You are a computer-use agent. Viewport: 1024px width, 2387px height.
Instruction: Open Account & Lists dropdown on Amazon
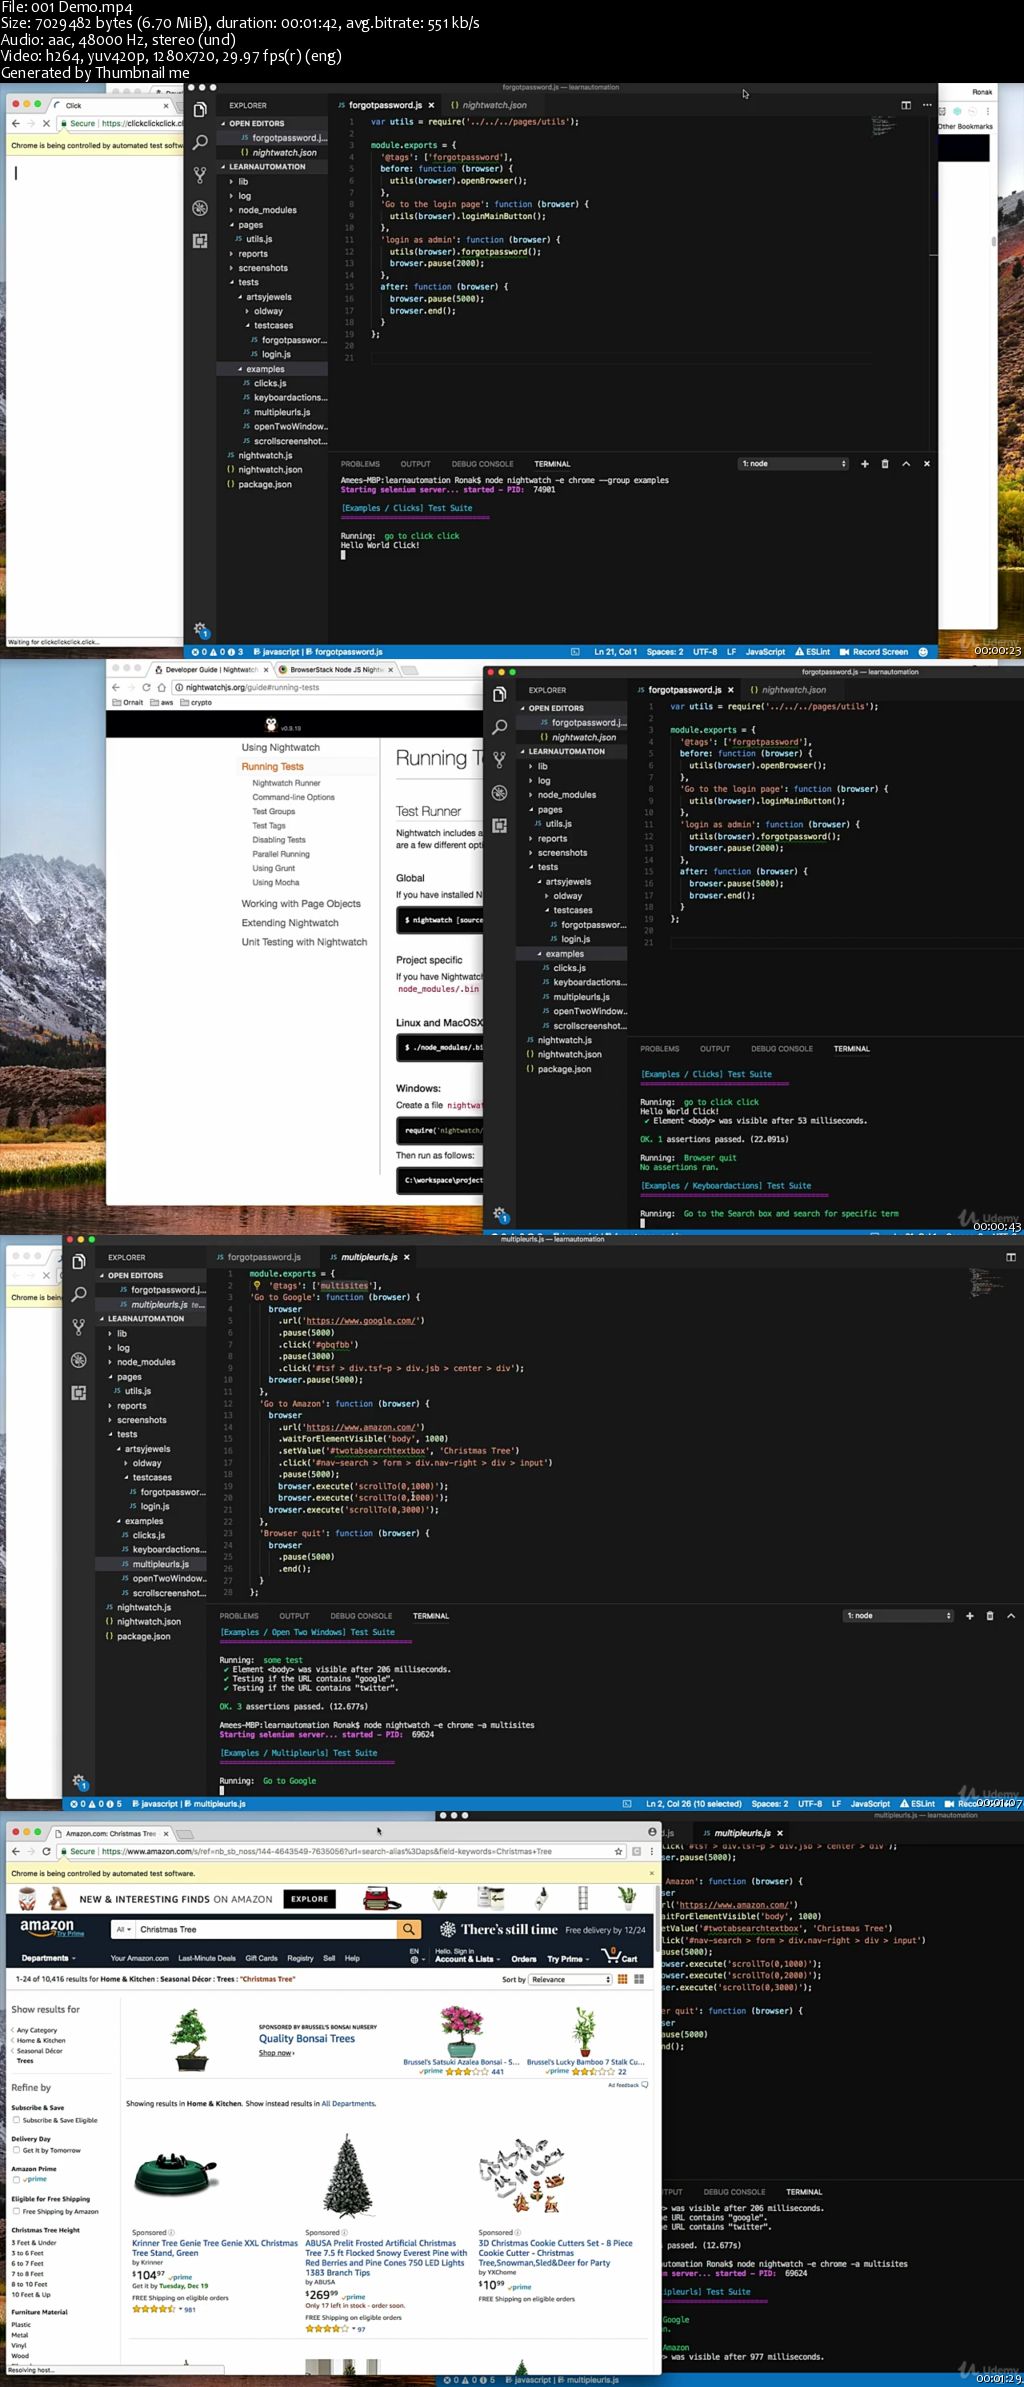[468, 1955]
